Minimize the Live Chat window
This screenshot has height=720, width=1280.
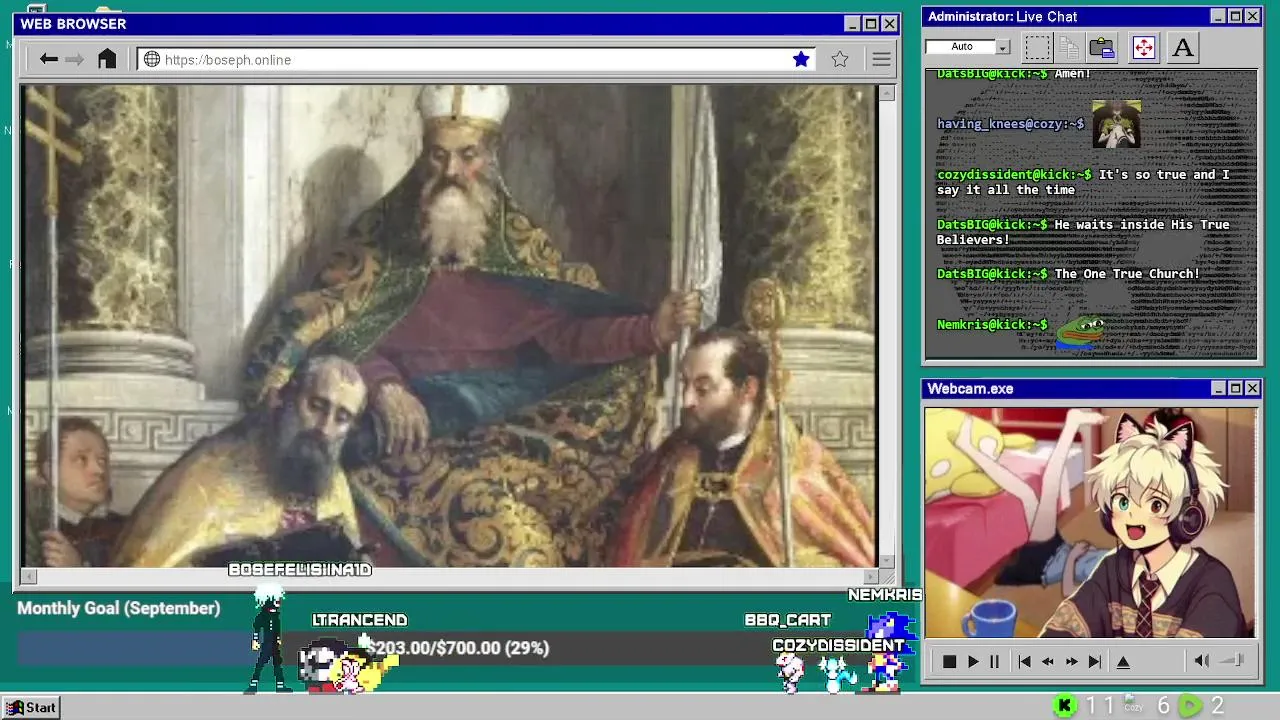coord(1217,16)
